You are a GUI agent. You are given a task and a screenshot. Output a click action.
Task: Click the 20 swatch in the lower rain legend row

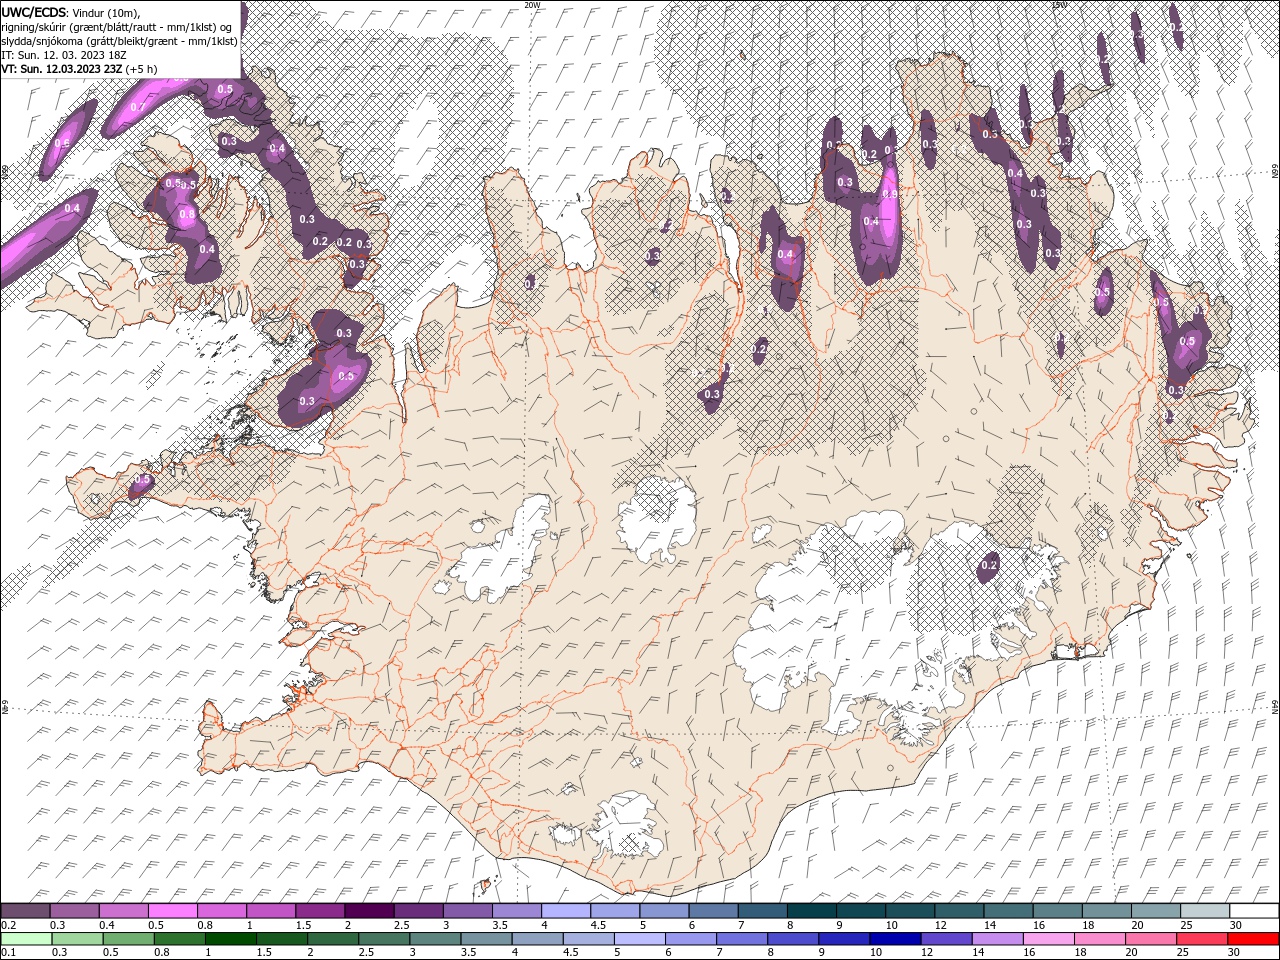tap(1150, 939)
